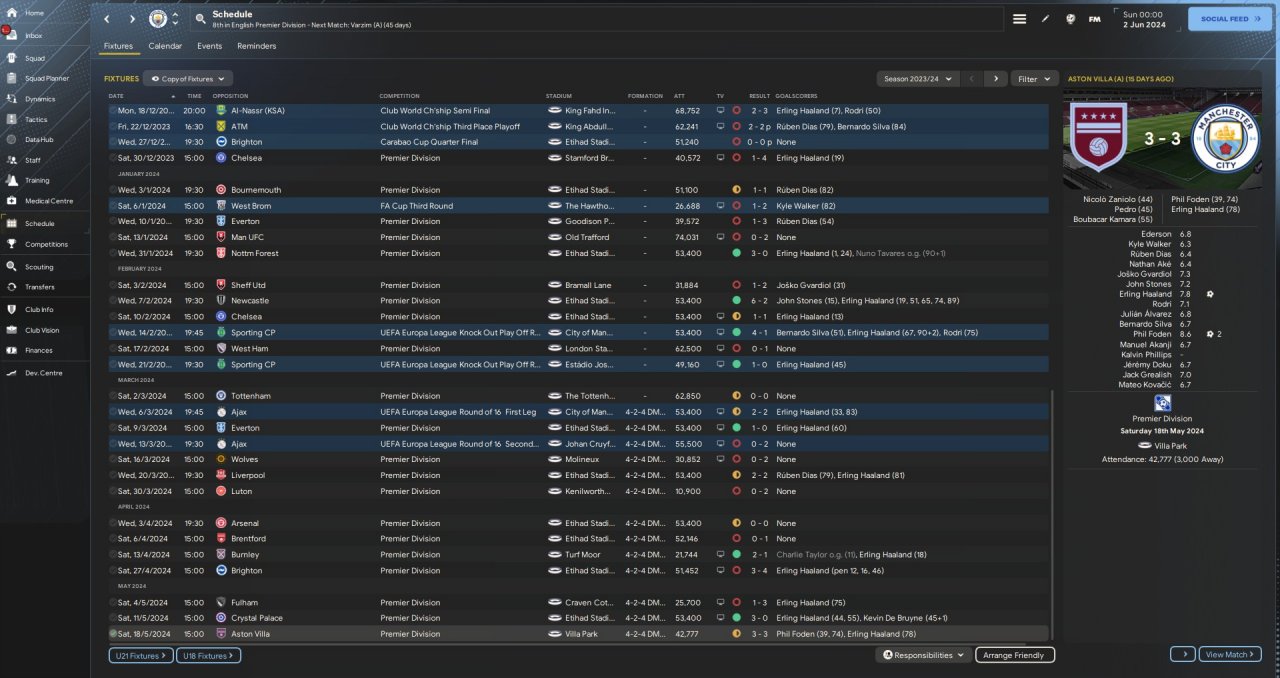Click the TV icon on ATM row
1280x678 pixels.
[720, 126]
